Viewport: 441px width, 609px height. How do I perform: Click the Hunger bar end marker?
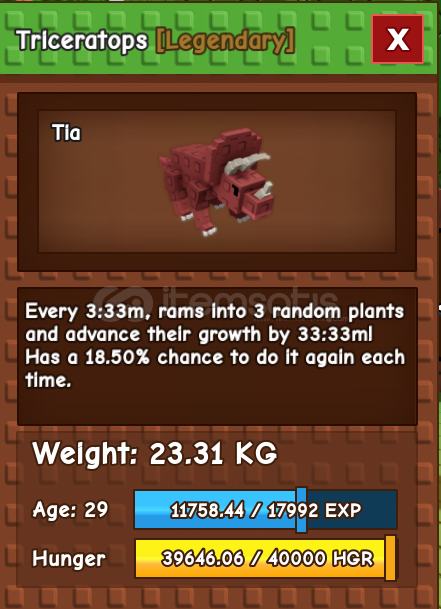point(390,558)
